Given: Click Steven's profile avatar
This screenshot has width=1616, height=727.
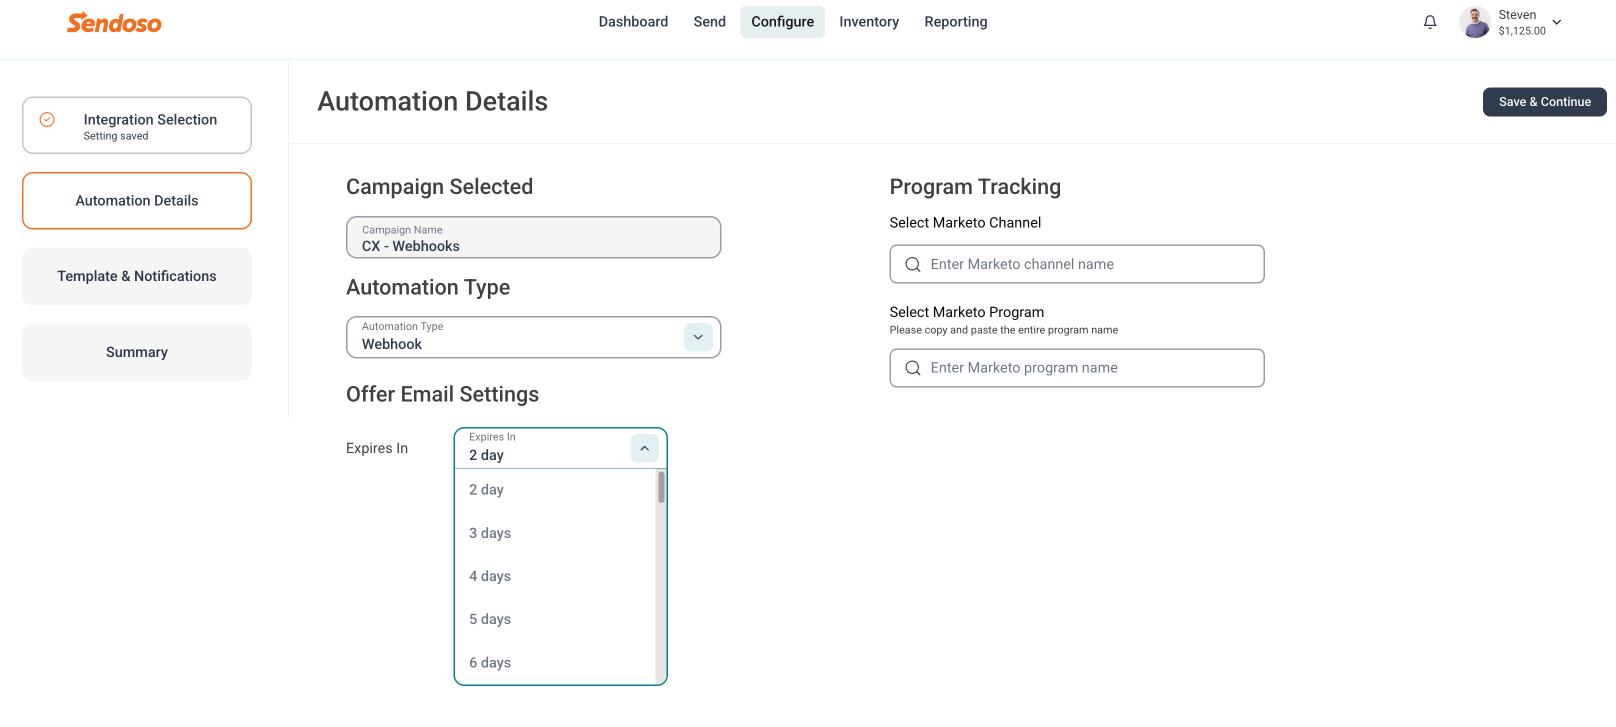Looking at the screenshot, I should [1475, 22].
